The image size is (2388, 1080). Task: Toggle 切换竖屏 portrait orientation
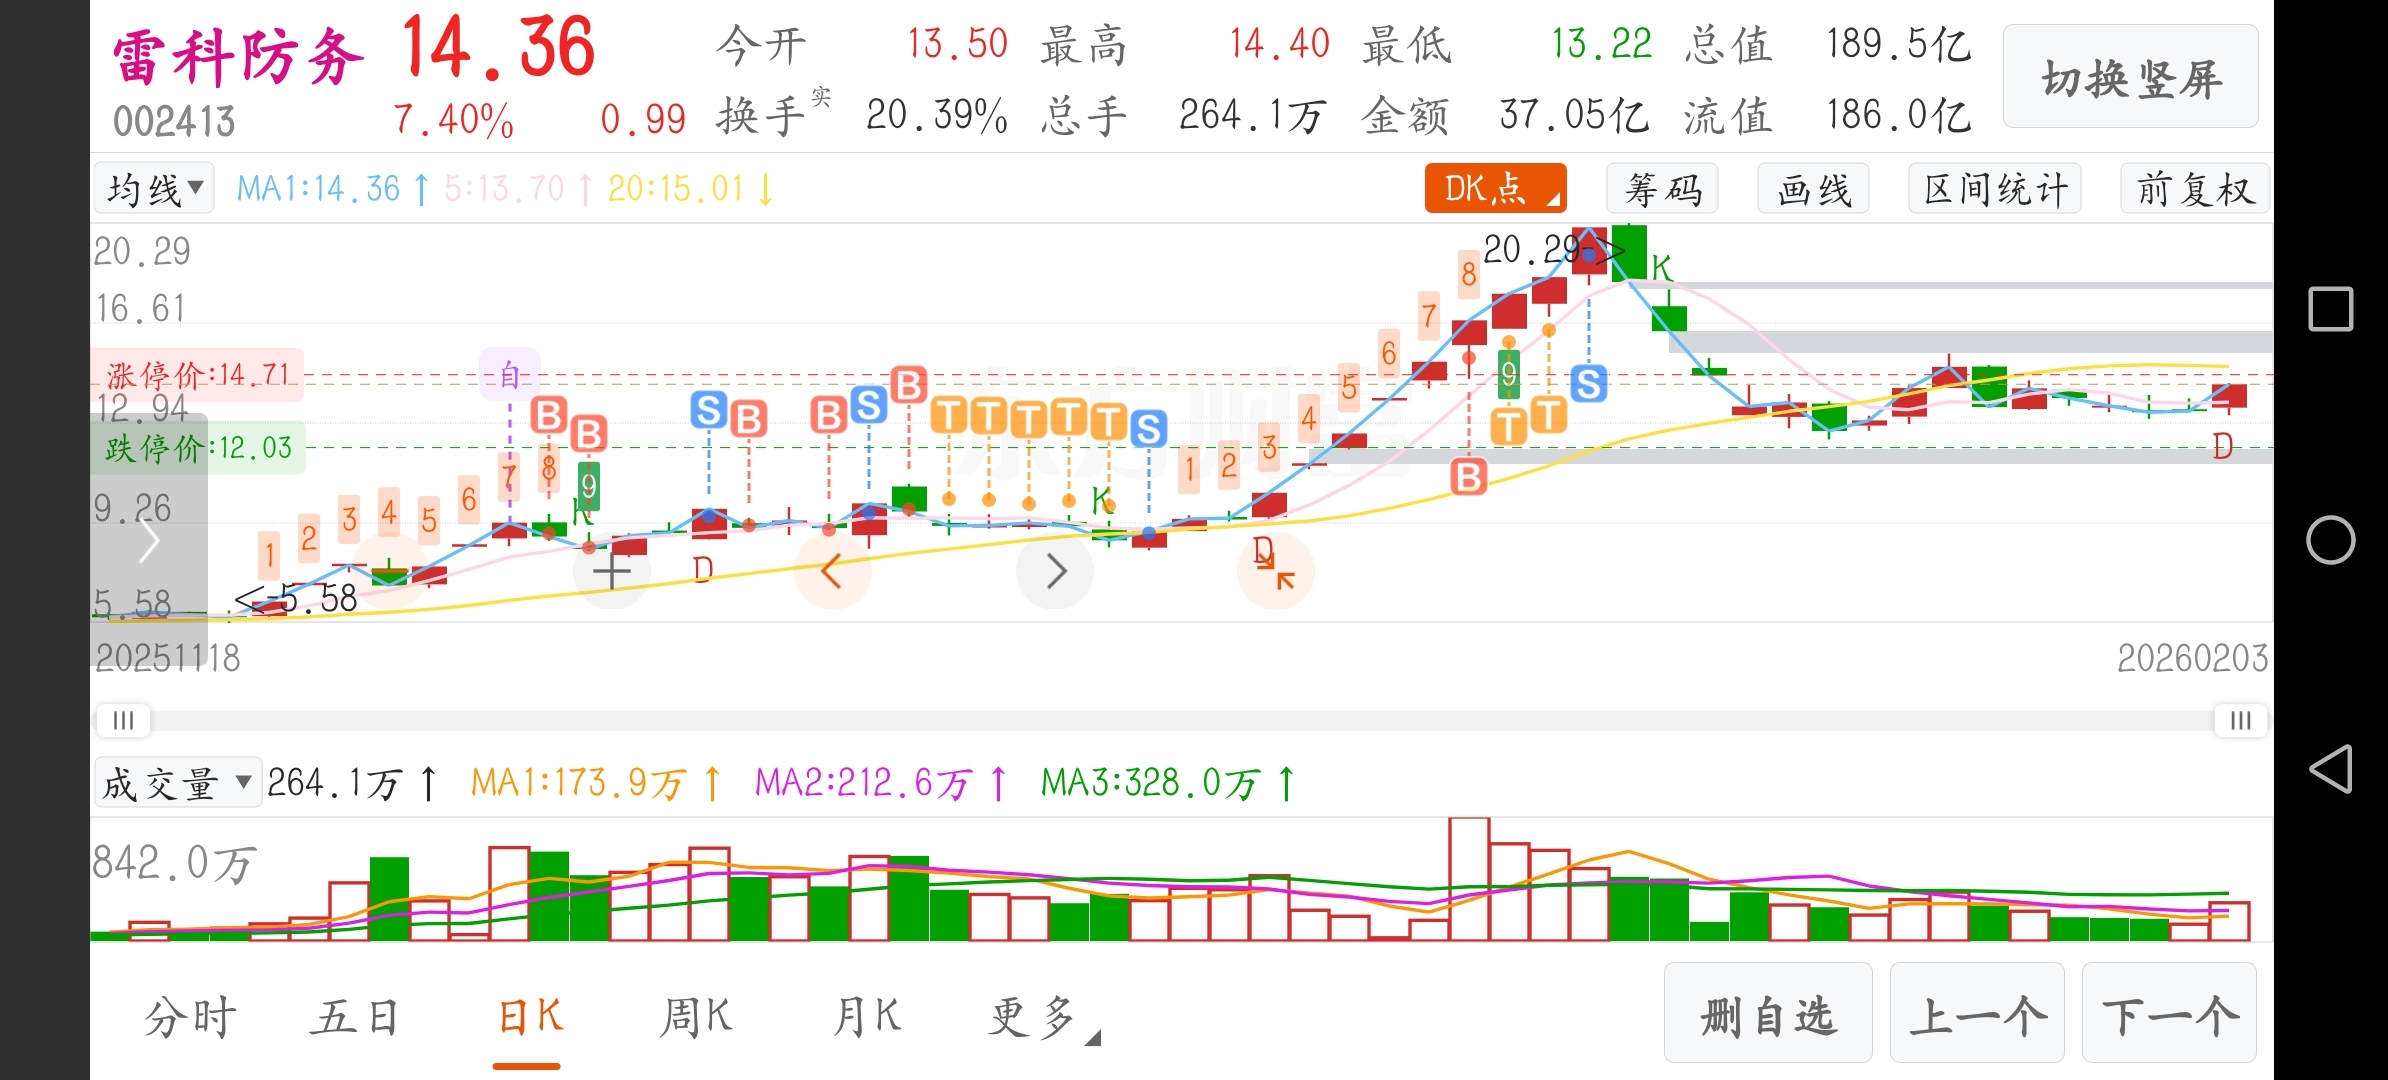(x=2130, y=78)
